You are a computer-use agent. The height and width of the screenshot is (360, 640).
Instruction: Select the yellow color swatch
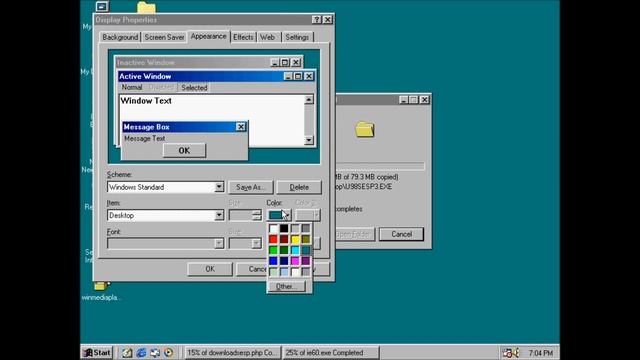click(x=295, y=239)
